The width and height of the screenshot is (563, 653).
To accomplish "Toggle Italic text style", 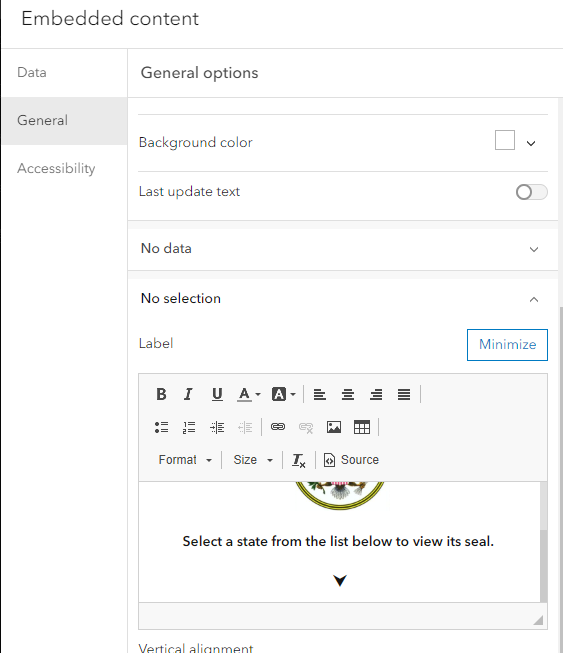I will click(x=189, y=394).
